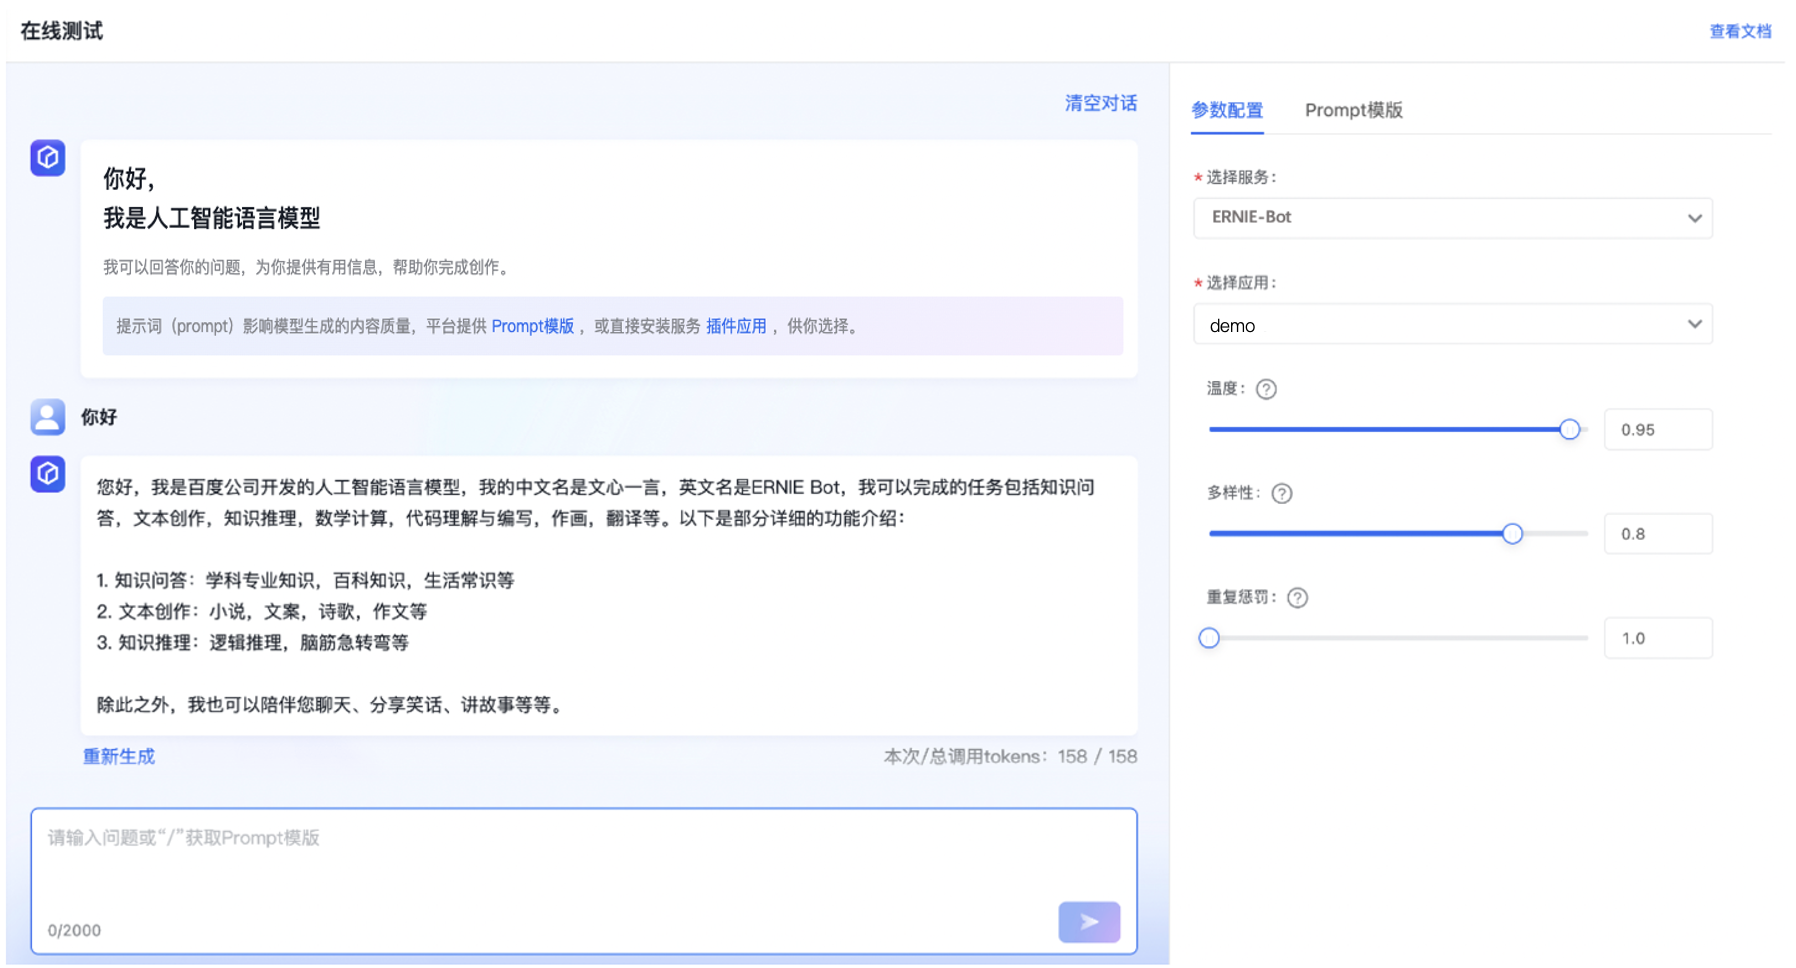This screenshot has width=1796, height=968.
Task: Click the 在线测试 page title
Action: tap(62, 31)
